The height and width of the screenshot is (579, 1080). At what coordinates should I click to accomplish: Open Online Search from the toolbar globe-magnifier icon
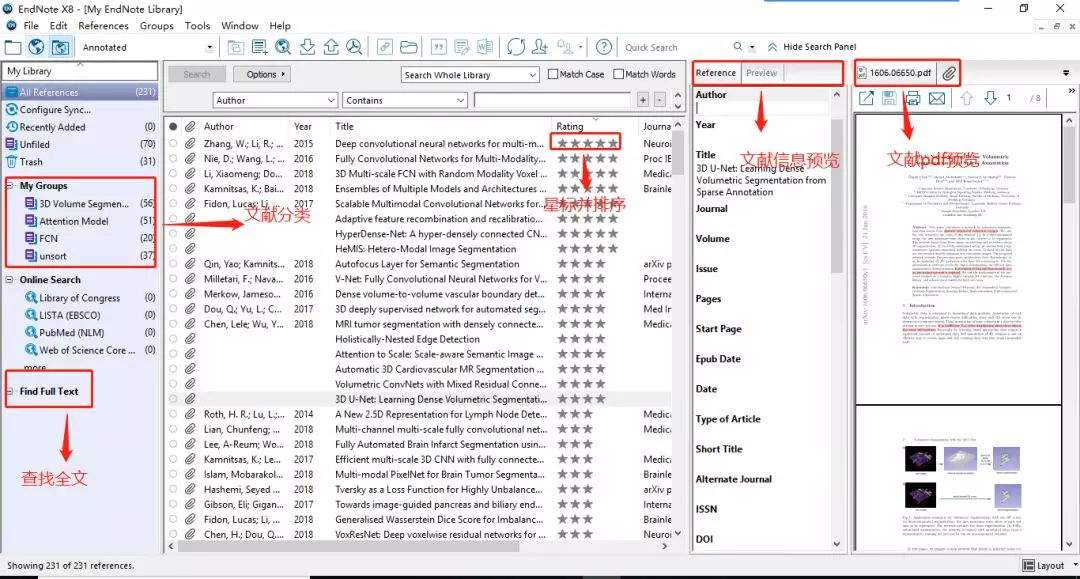click(x=283, y=47)
